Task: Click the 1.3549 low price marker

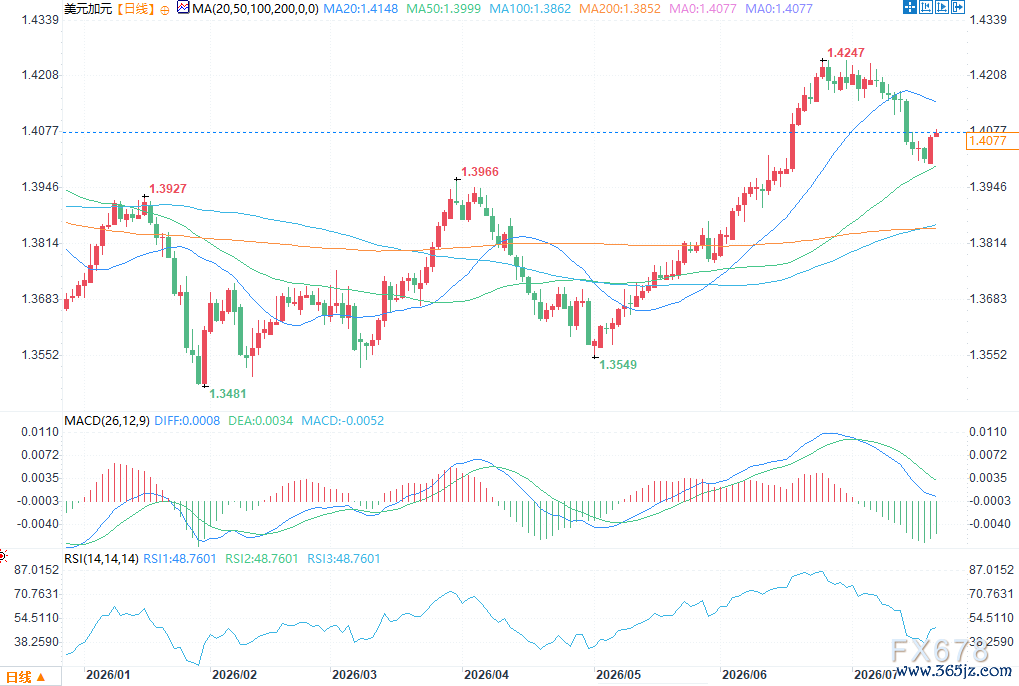Action: pos(617,364)
